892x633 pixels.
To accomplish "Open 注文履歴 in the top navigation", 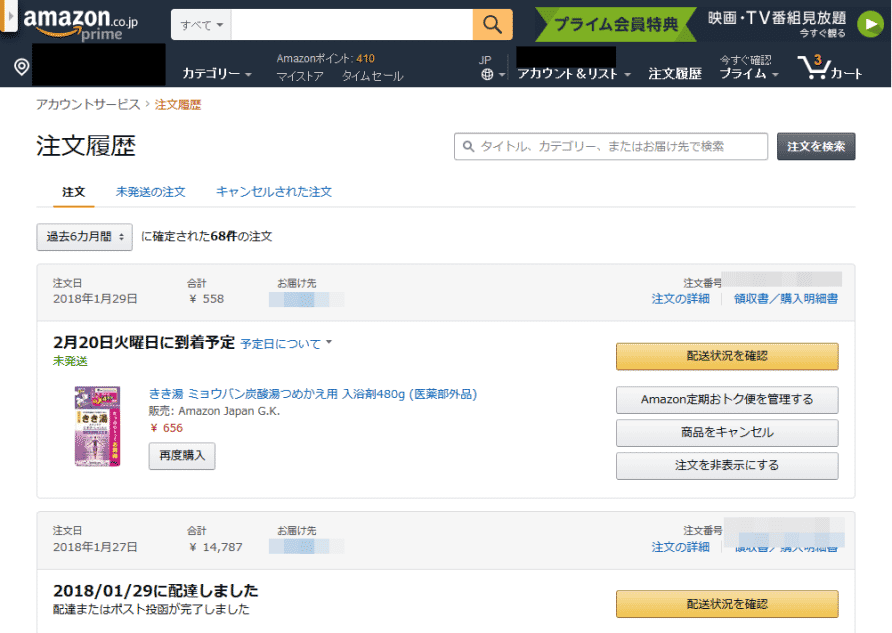I will pos(675,73).
